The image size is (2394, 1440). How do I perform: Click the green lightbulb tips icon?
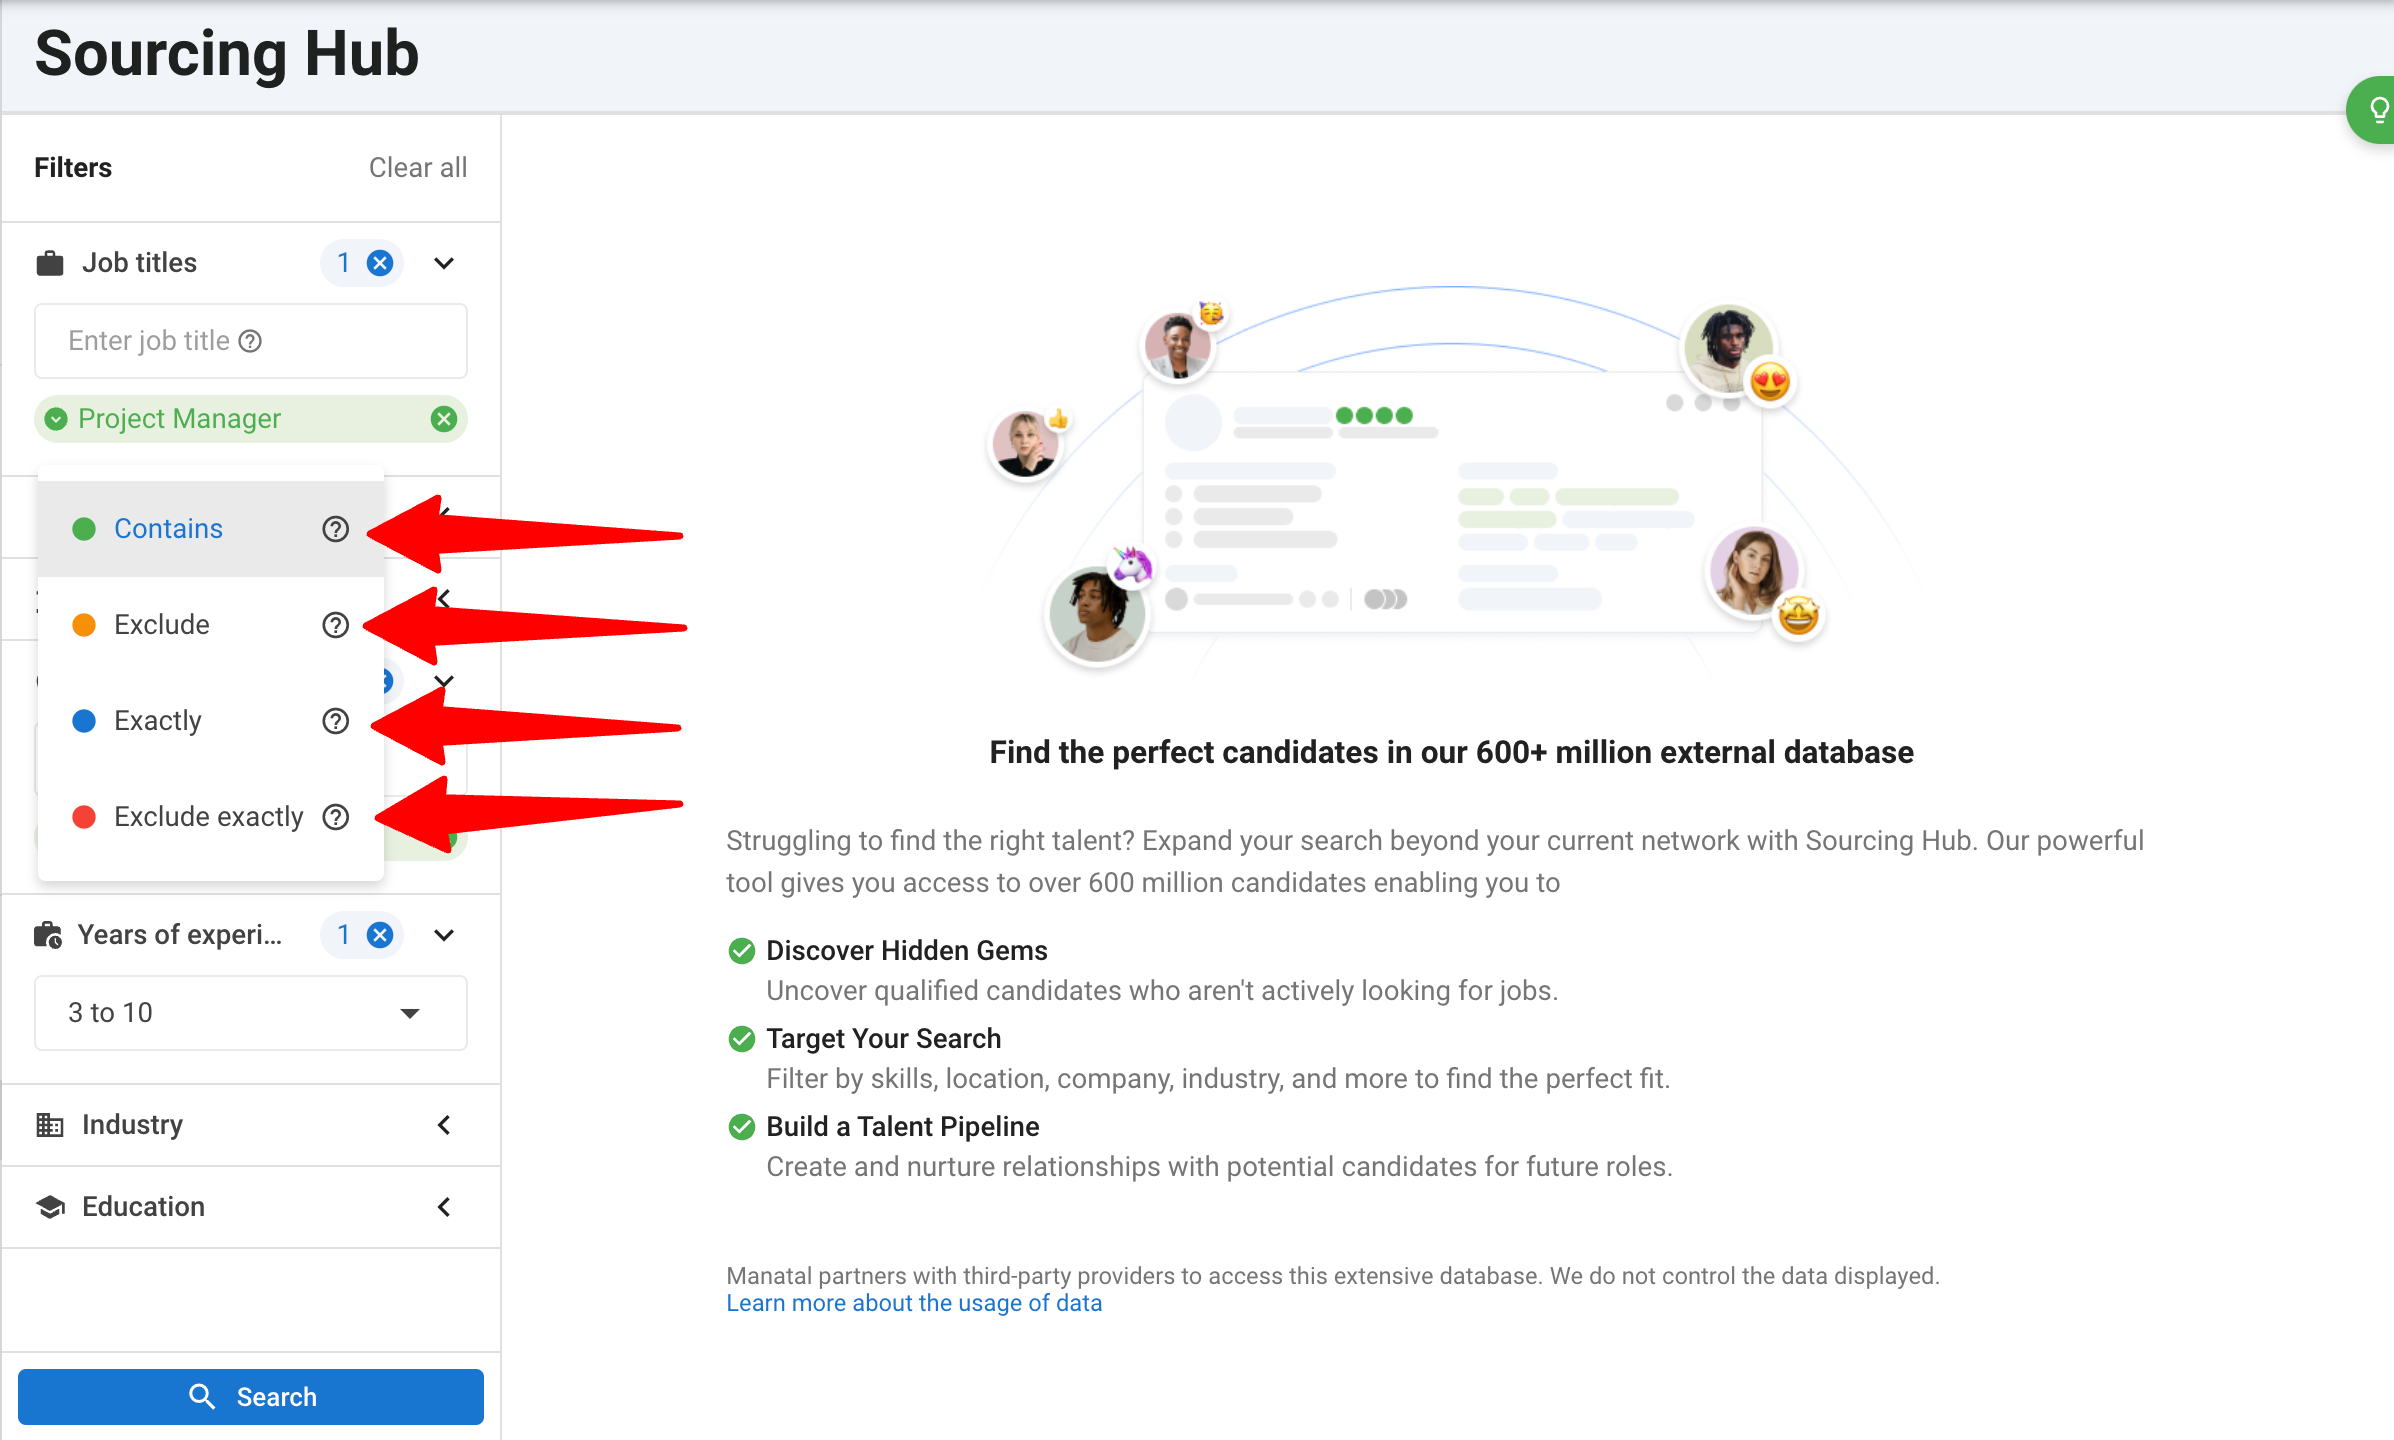click(2378, 109)
